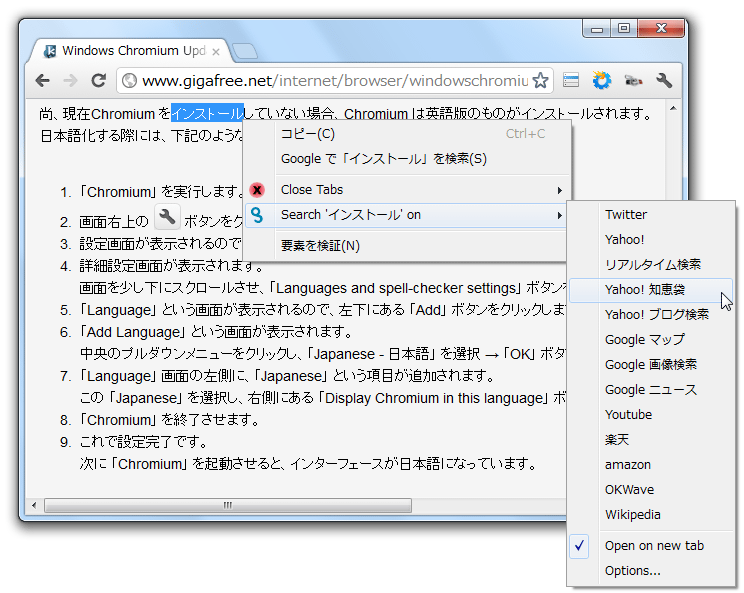Click the globe site icon in address bar
This screenshot has width=744, height=593.
point(129,81)
